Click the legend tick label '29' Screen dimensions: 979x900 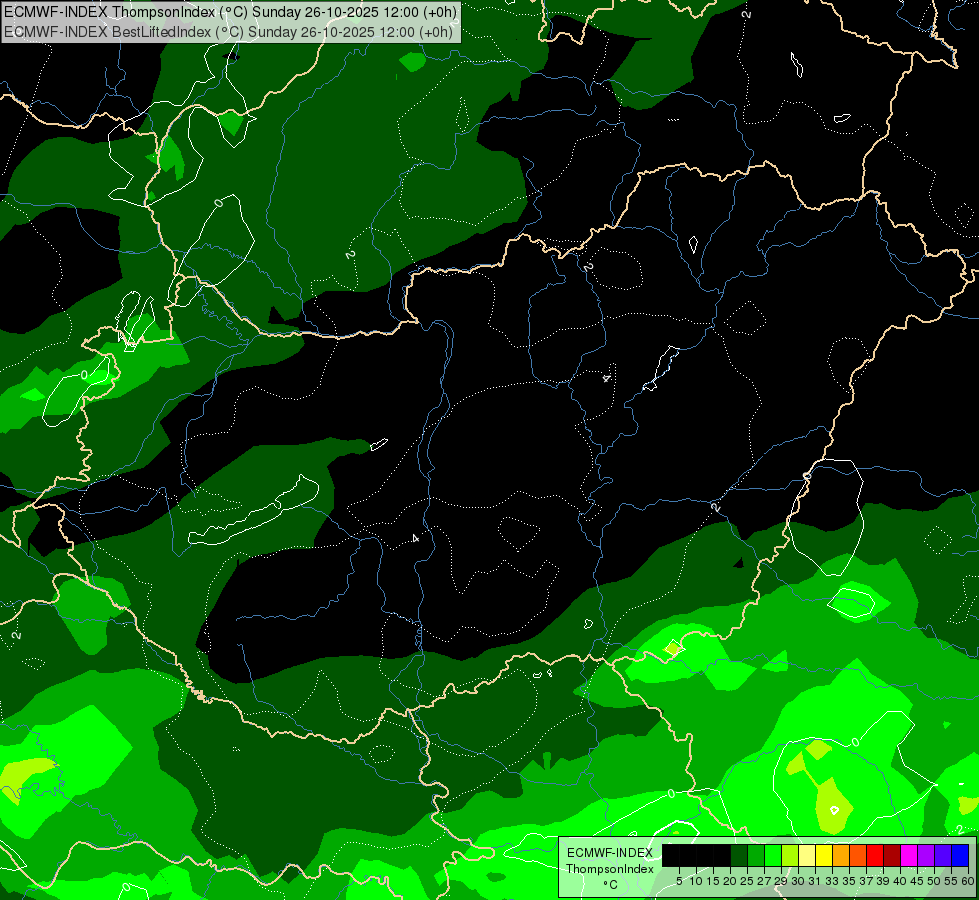click(x=781, y=881)
